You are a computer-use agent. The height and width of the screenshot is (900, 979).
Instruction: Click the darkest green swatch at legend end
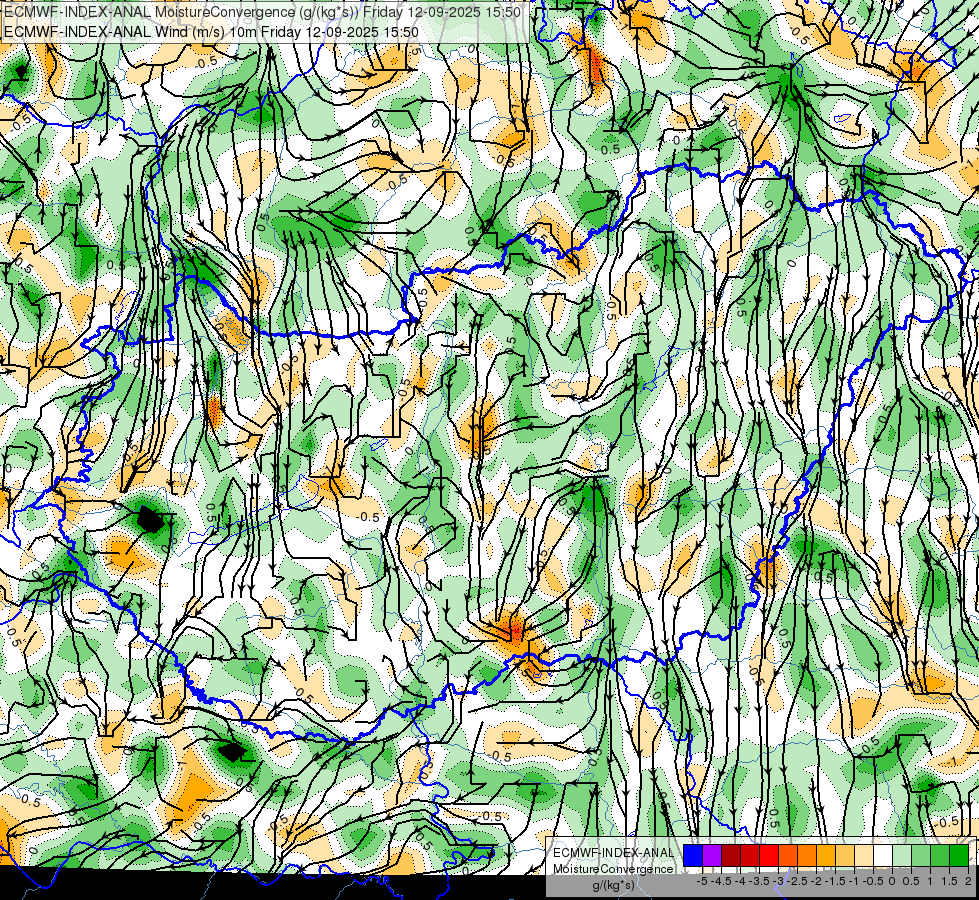(959, 855)
